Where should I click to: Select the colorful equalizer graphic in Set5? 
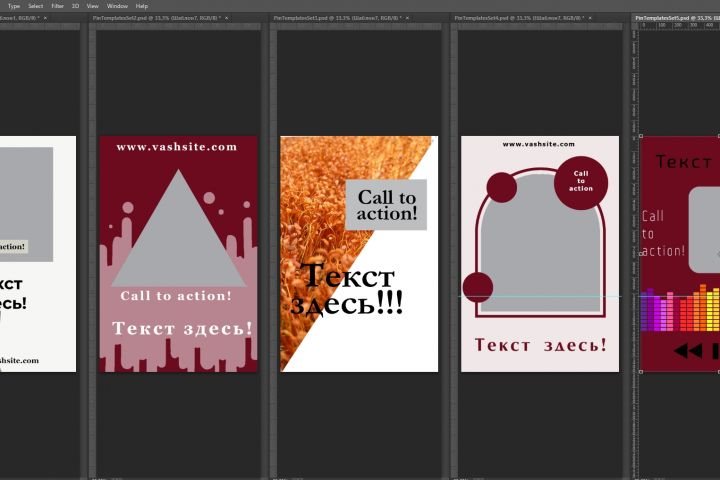(x=680, y=308)
